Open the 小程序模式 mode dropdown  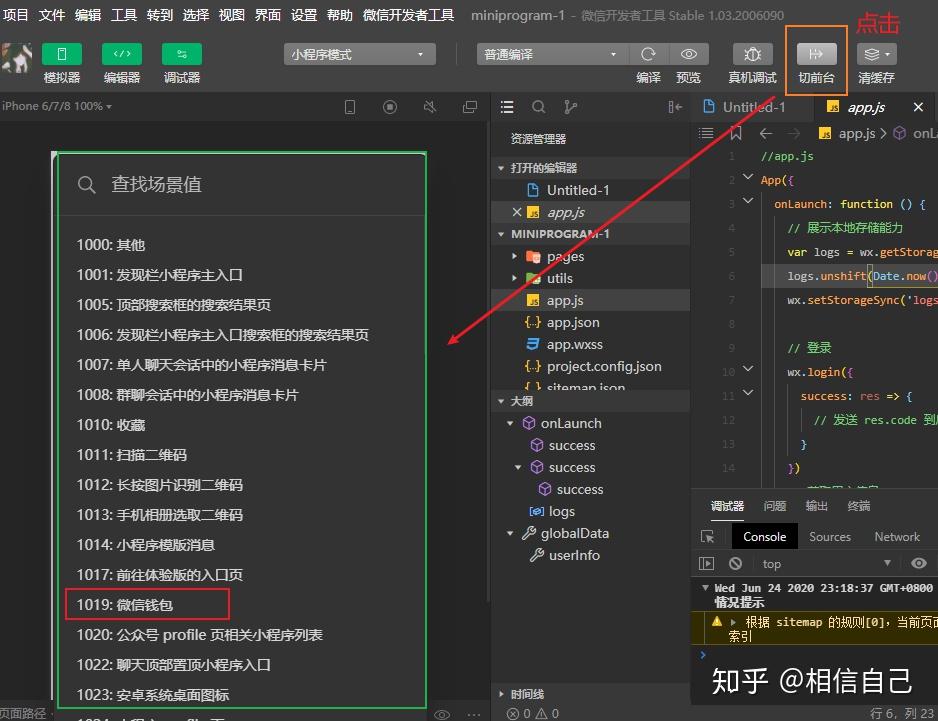click(x=360, y=54)
